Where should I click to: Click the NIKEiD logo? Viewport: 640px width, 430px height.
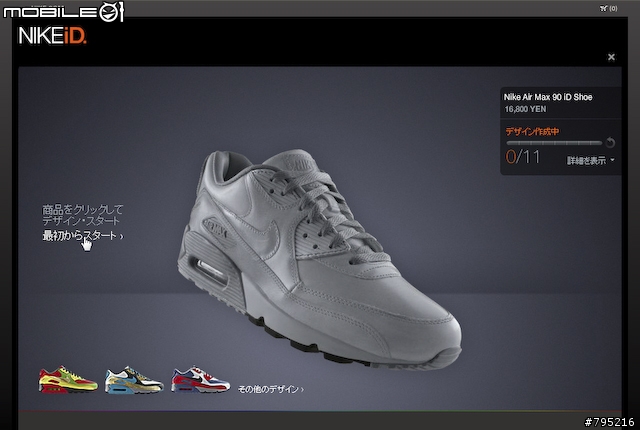pos(52,36)
